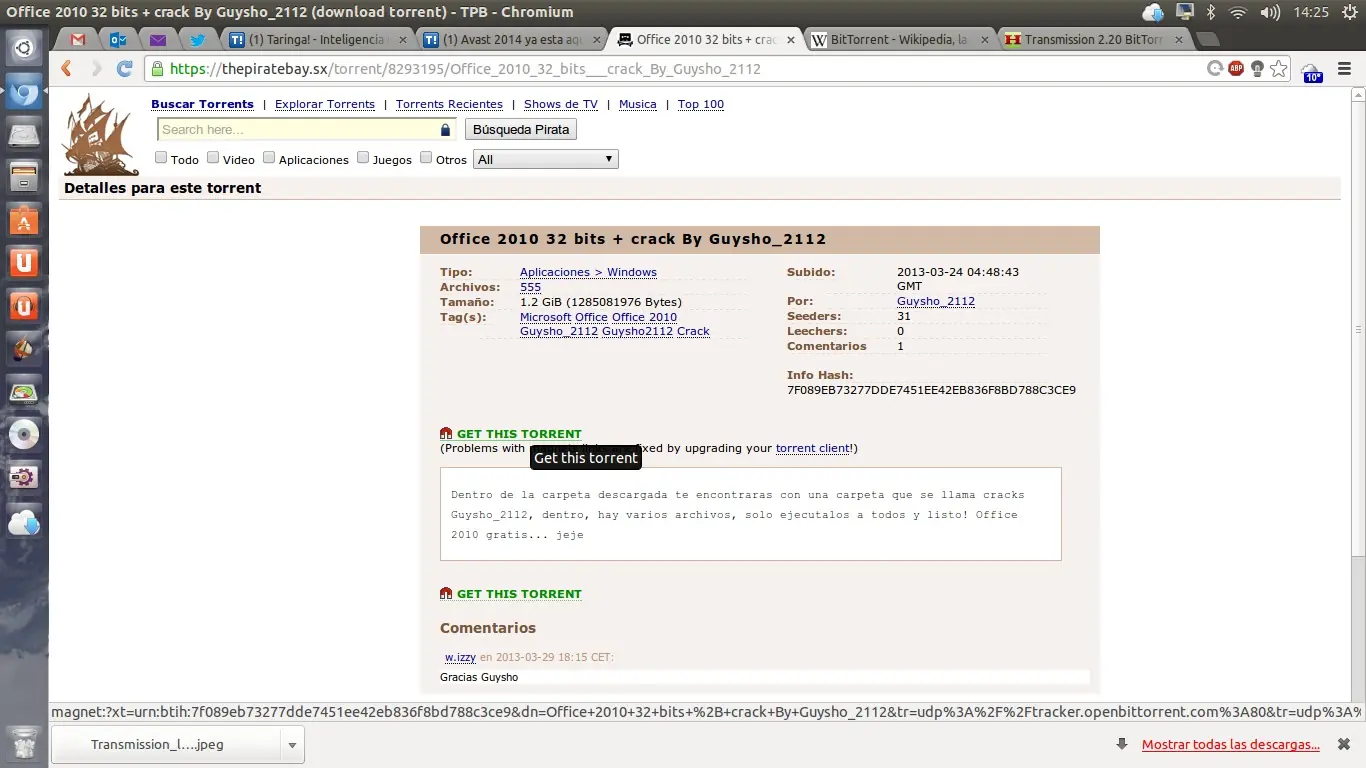Viewport: 1366px width, 768px height.
Task: Check the Todo checkbox
Action: click(x=161, y=158)
